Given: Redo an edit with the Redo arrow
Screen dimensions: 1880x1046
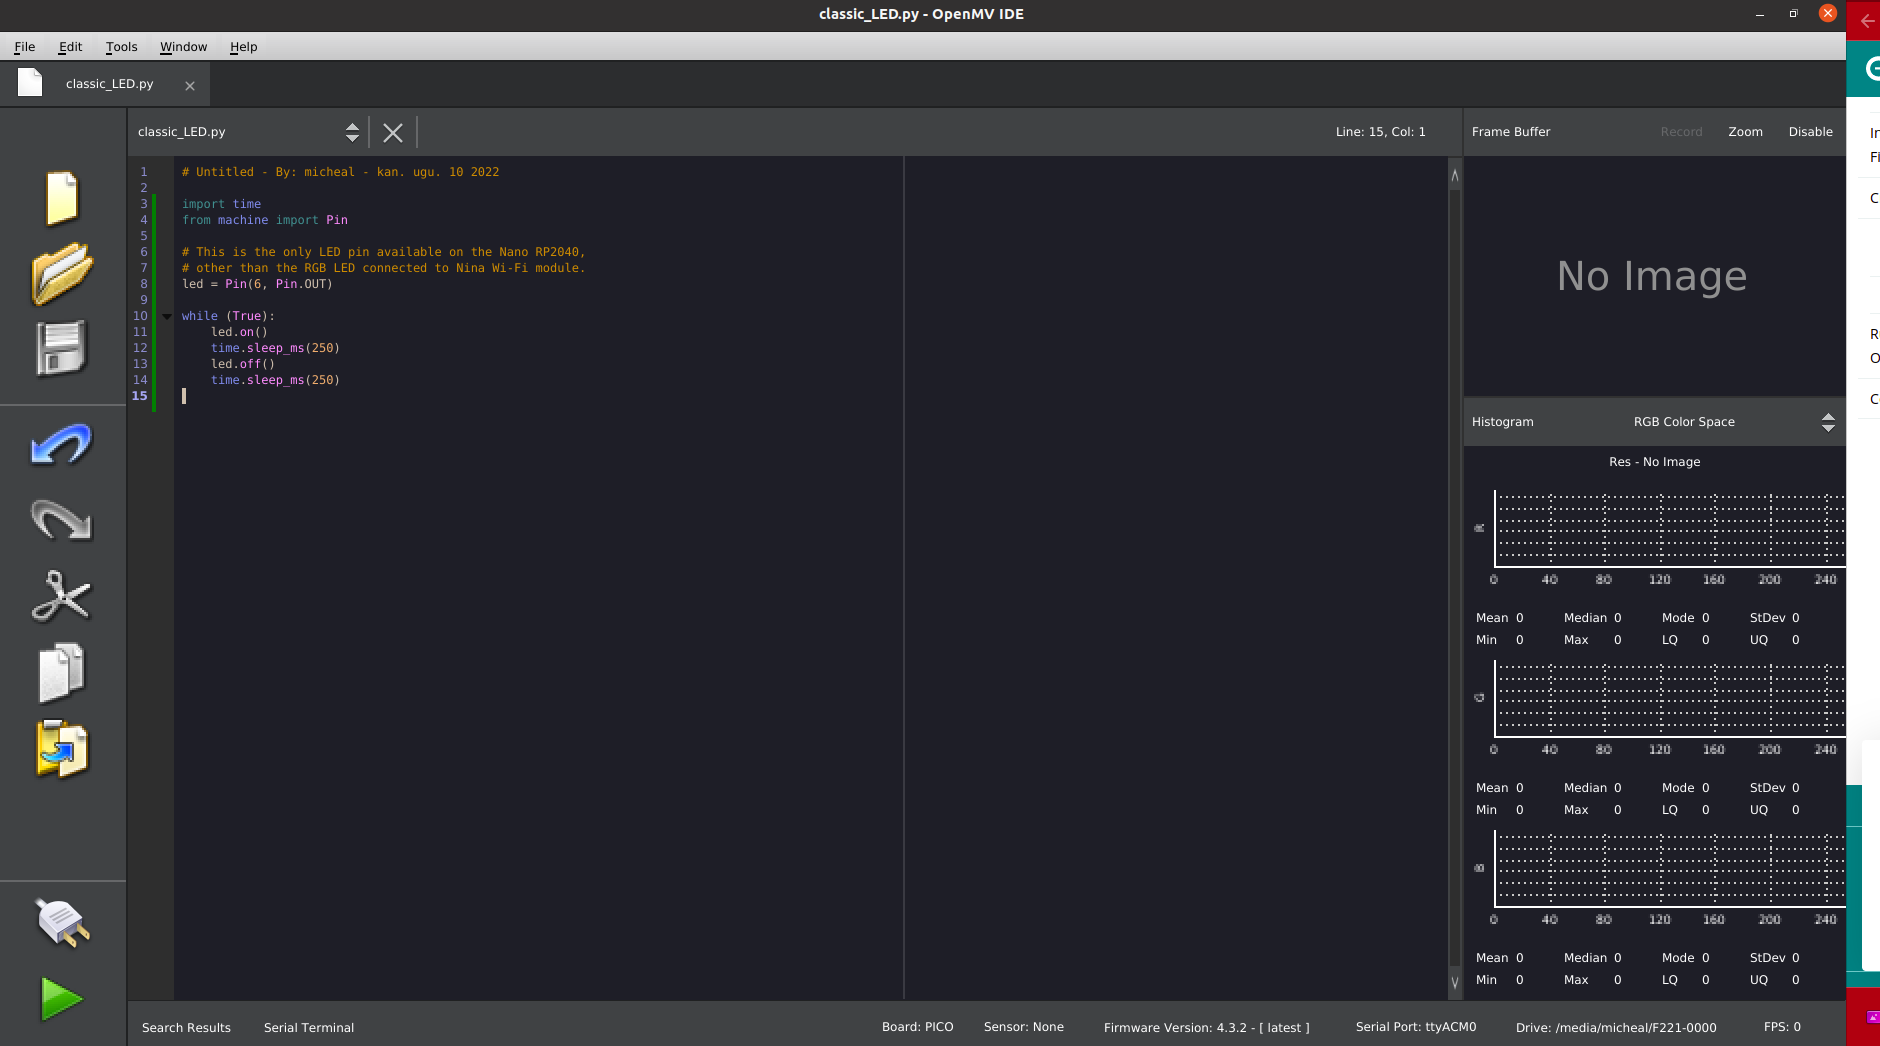Looking at the screenshot, I should 61,521.
